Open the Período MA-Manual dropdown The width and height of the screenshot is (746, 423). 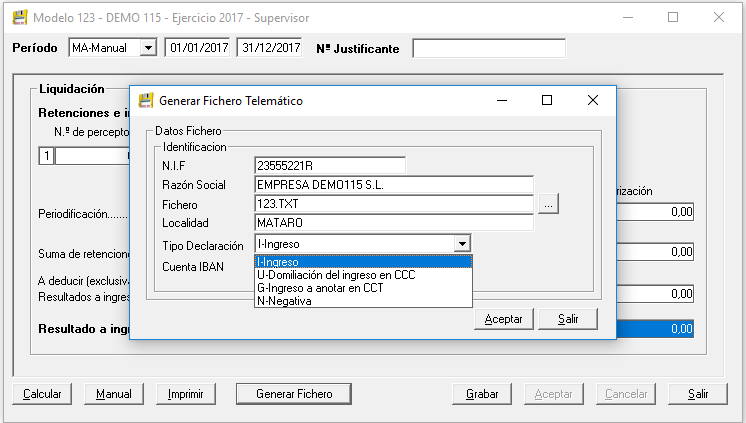point(148,48)
